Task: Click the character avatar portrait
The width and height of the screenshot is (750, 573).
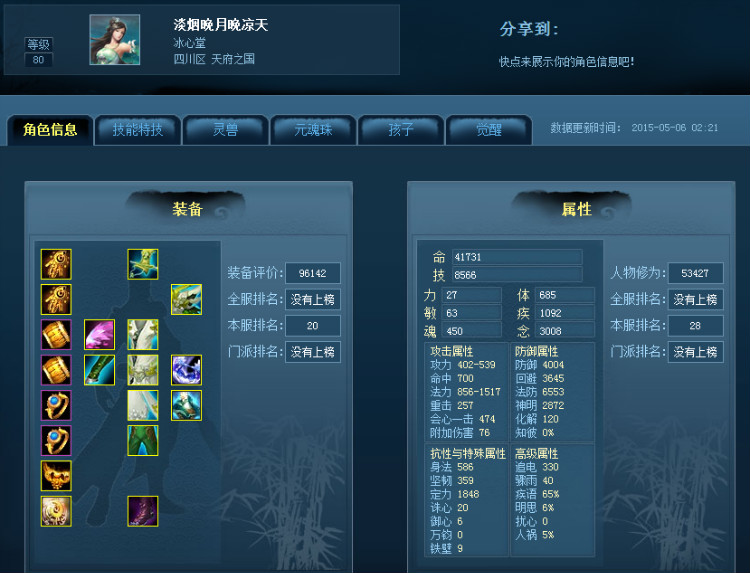Action: pos(115,39)
